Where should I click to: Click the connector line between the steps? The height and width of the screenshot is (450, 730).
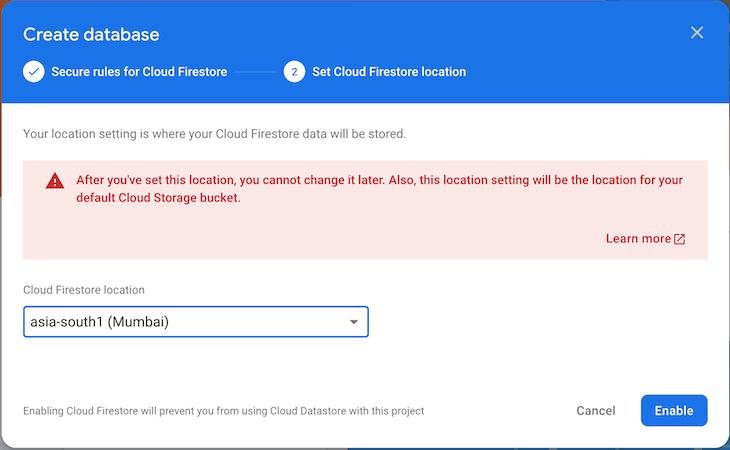[x=255, y=72]
